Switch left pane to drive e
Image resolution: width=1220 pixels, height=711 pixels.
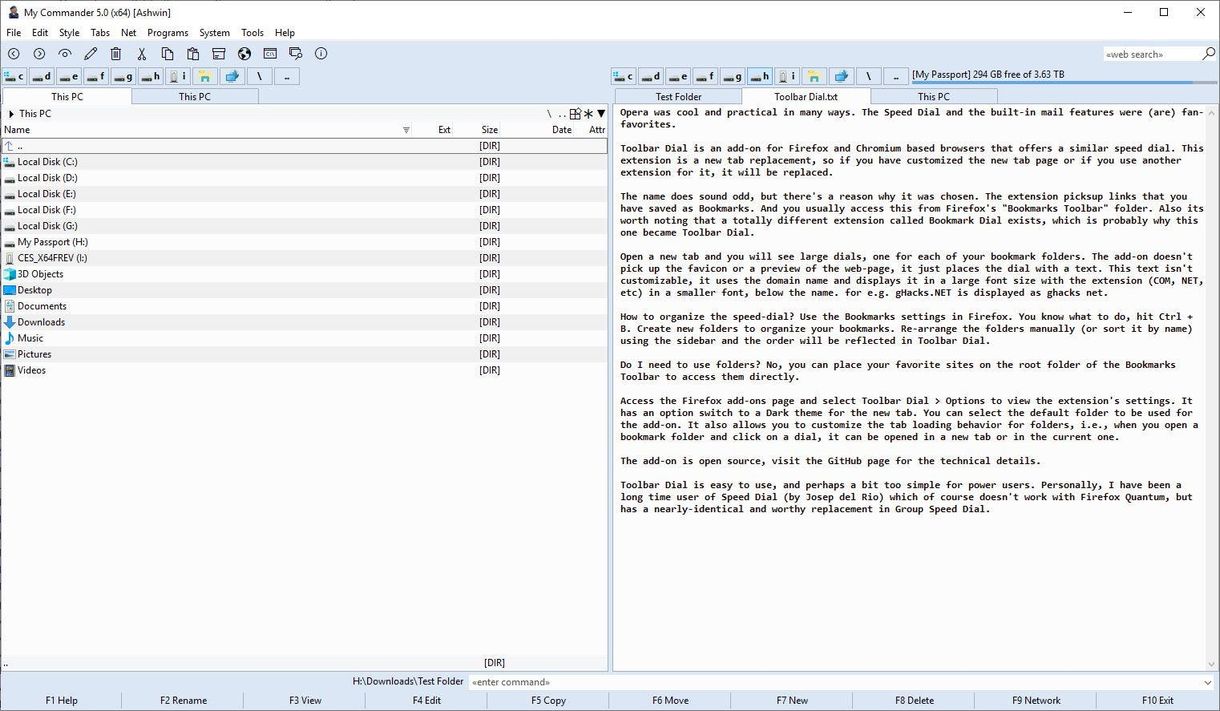69,76
